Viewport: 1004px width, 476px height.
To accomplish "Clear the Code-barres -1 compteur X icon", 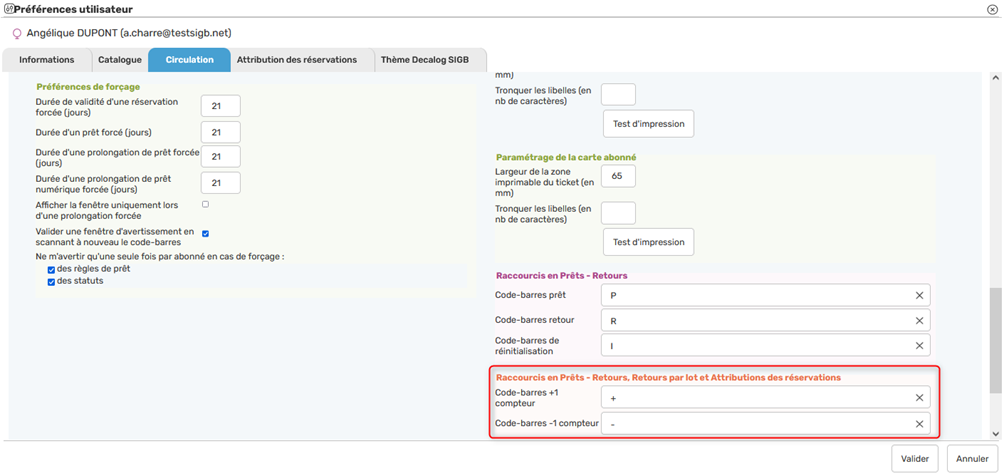I will coord(919,424).
